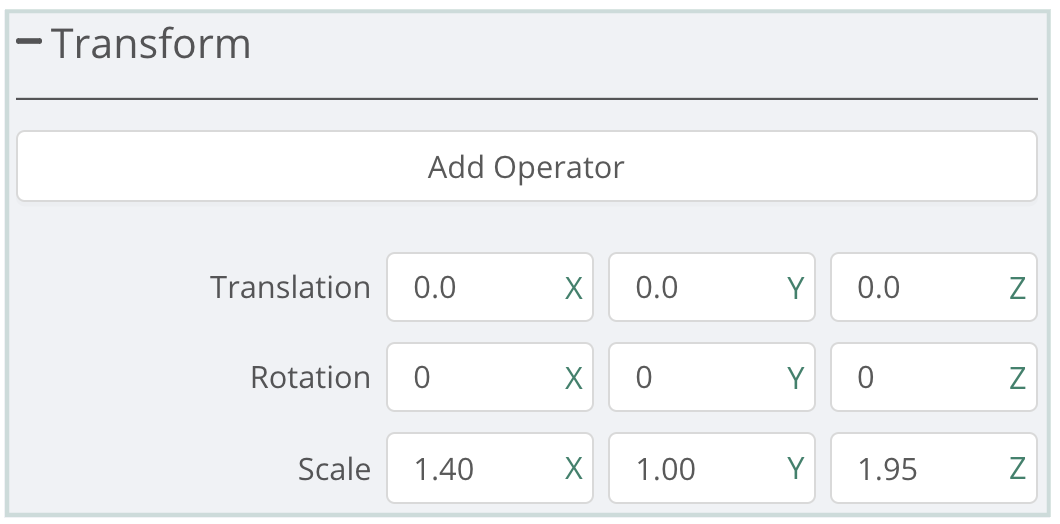Click the Add Operator button
Screen dimensions: 1060x524
526,167
